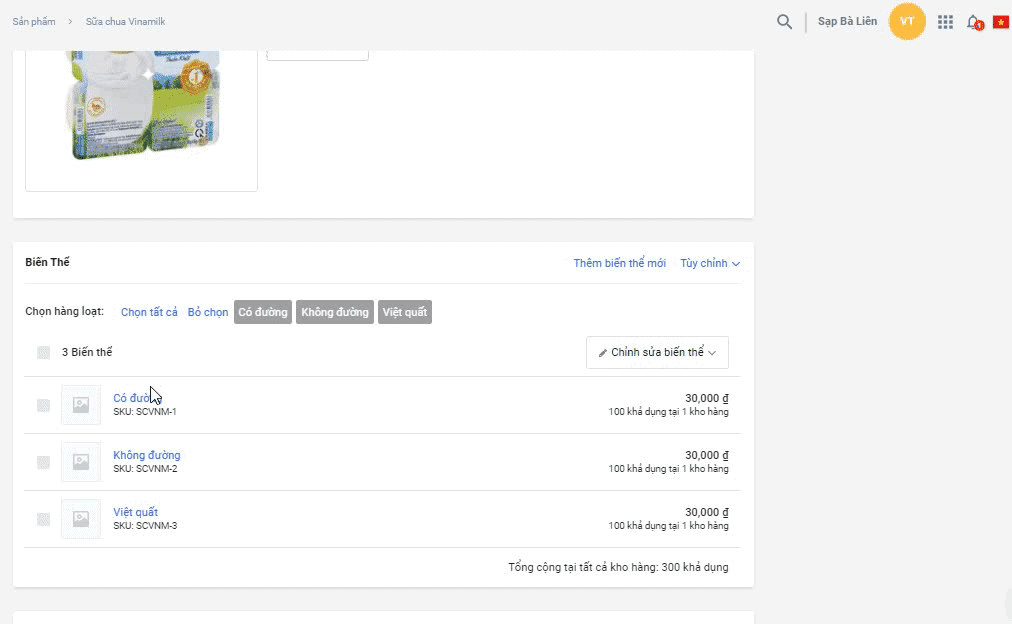Switch language using Vietnam flag icon
1012x624 pixels.
tap(1001, 23)
